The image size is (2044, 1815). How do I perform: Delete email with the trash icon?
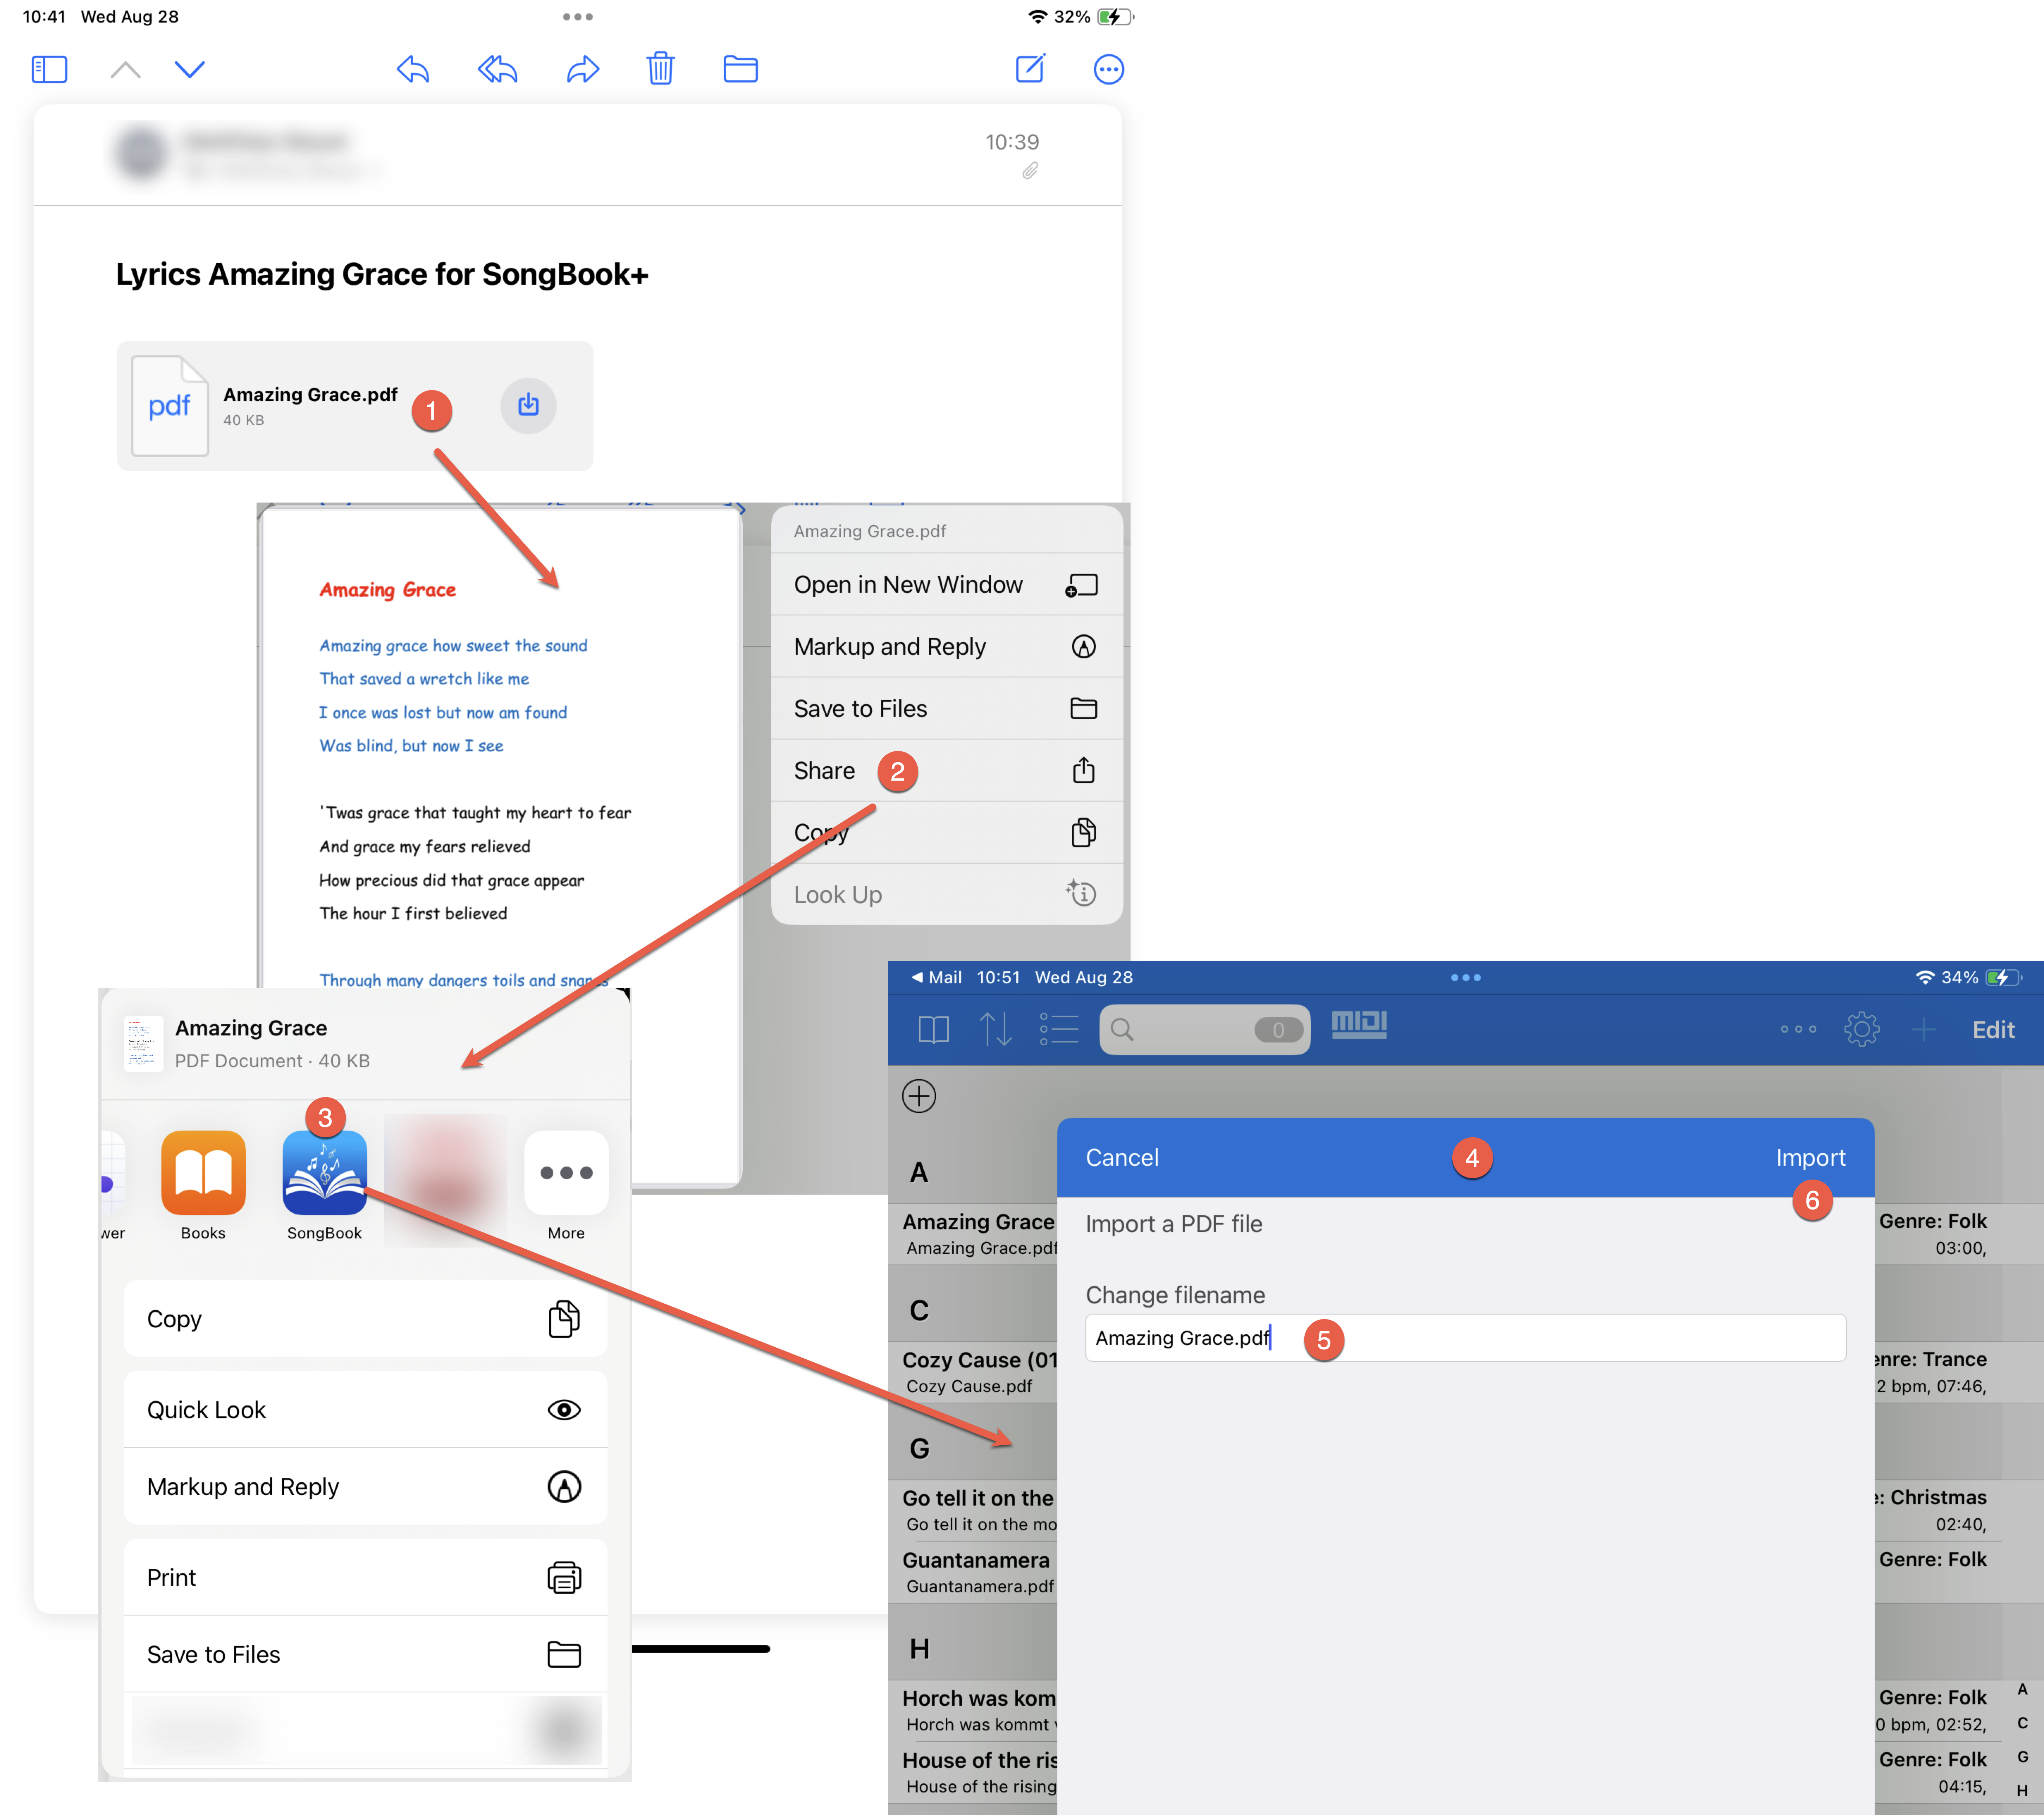[660, 69]
